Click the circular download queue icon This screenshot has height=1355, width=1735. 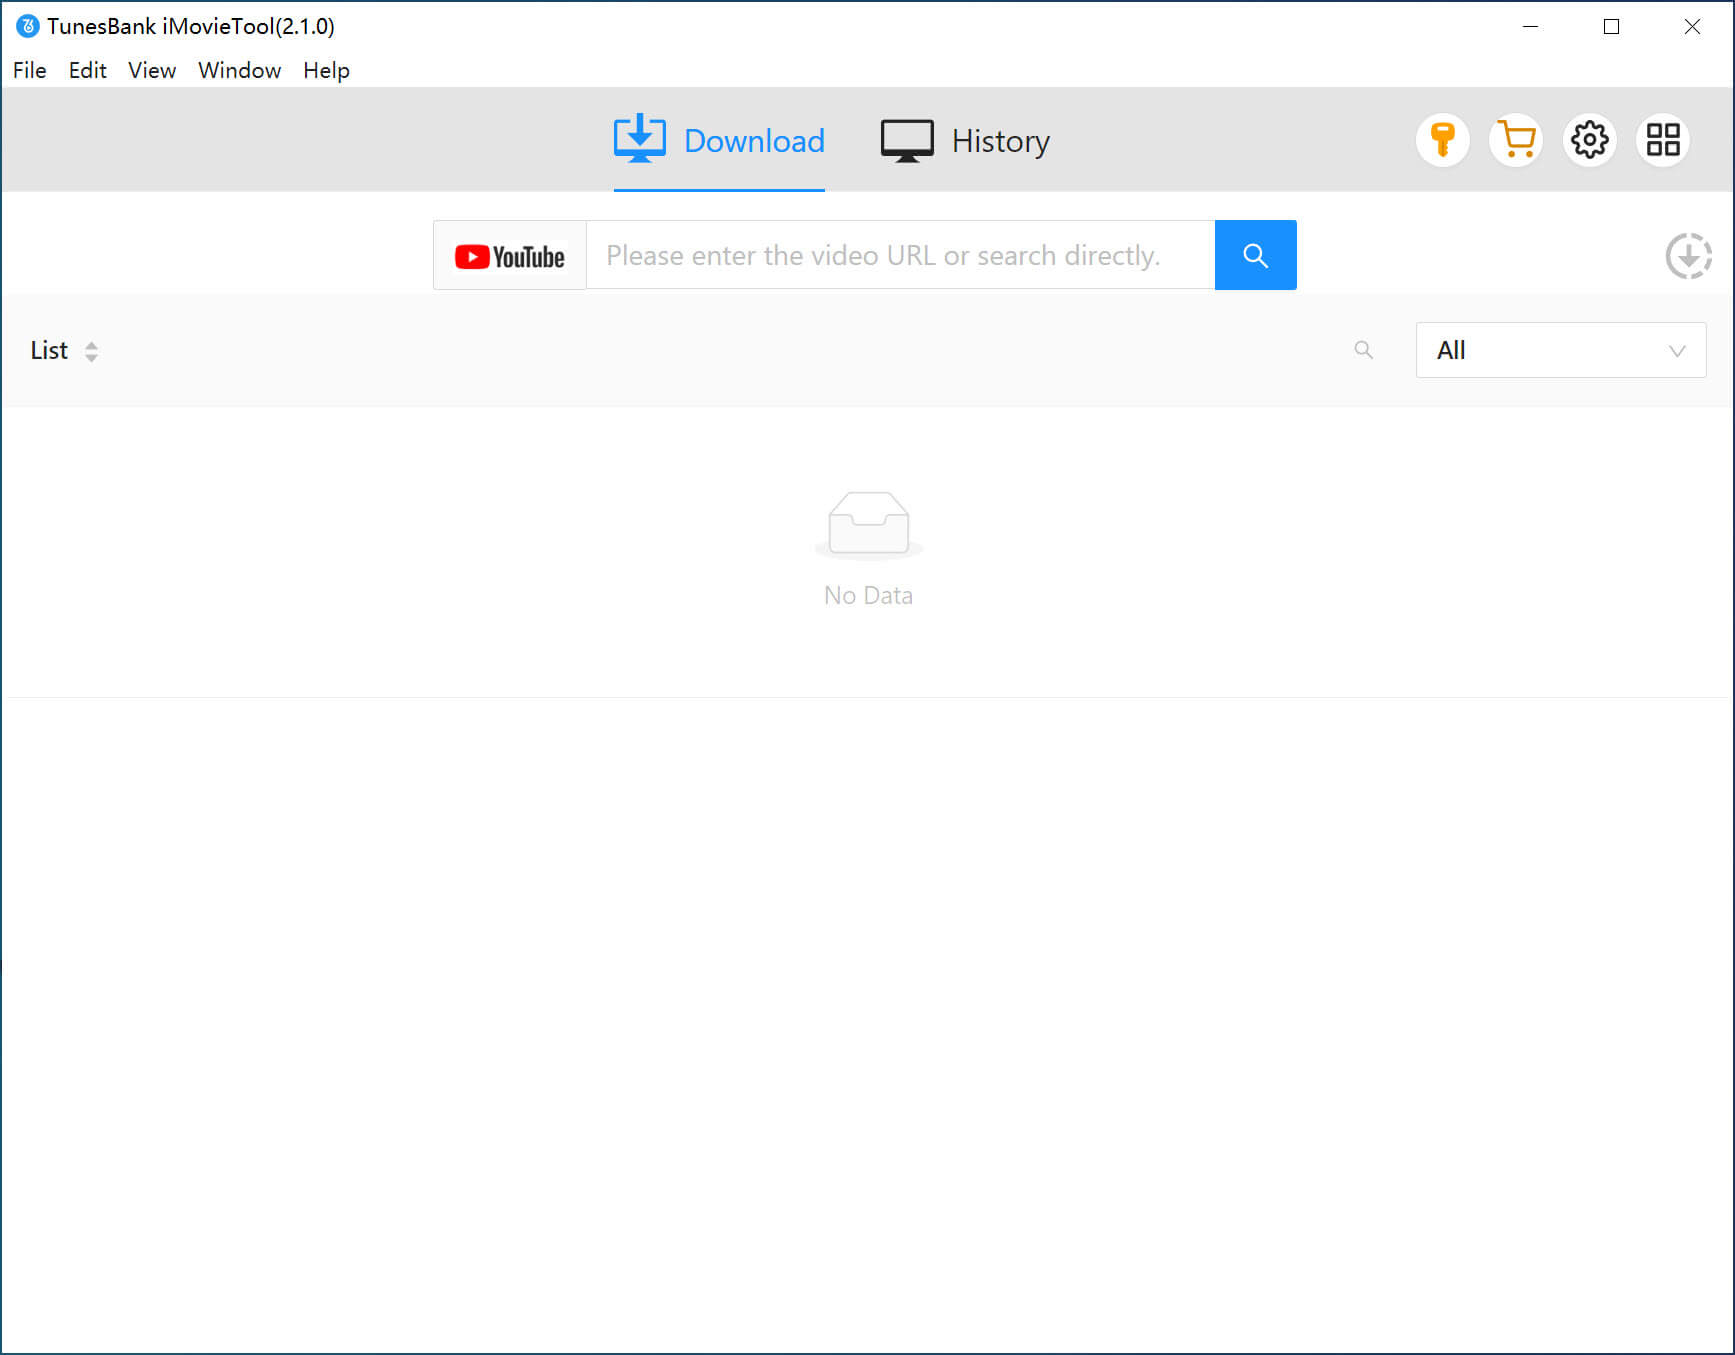tap(1688, 256)
